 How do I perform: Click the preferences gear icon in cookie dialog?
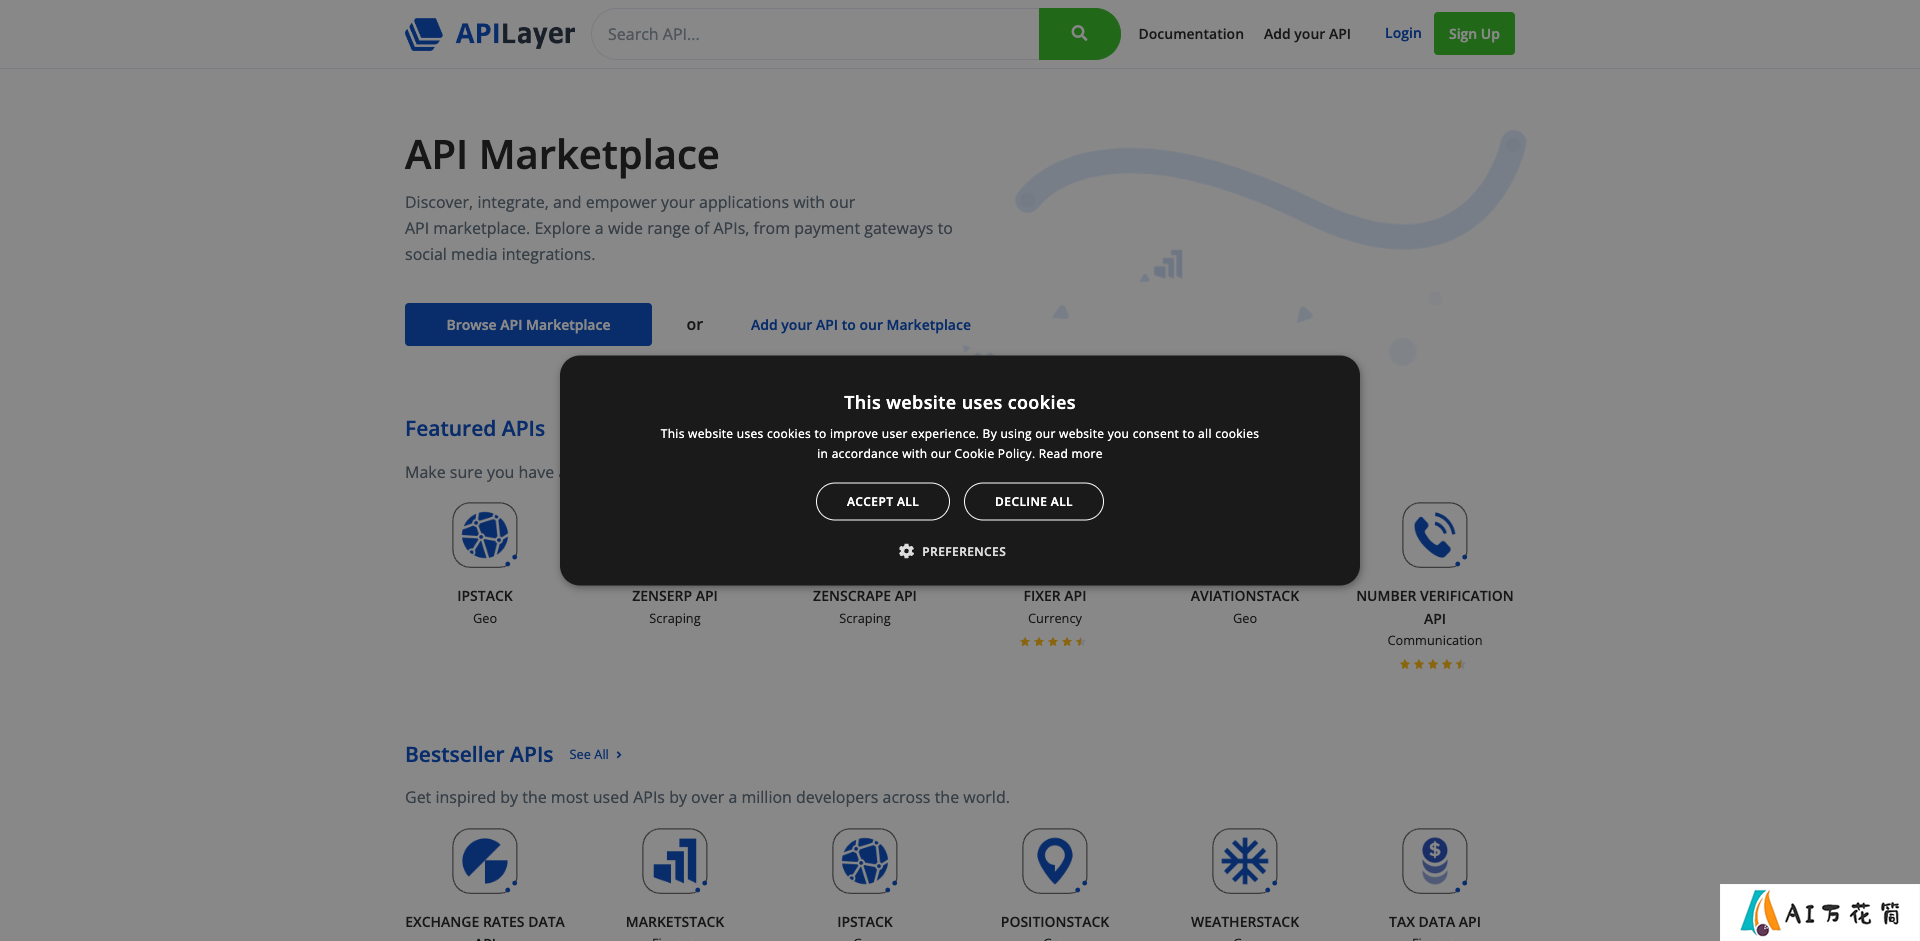[x=906, y=551]
